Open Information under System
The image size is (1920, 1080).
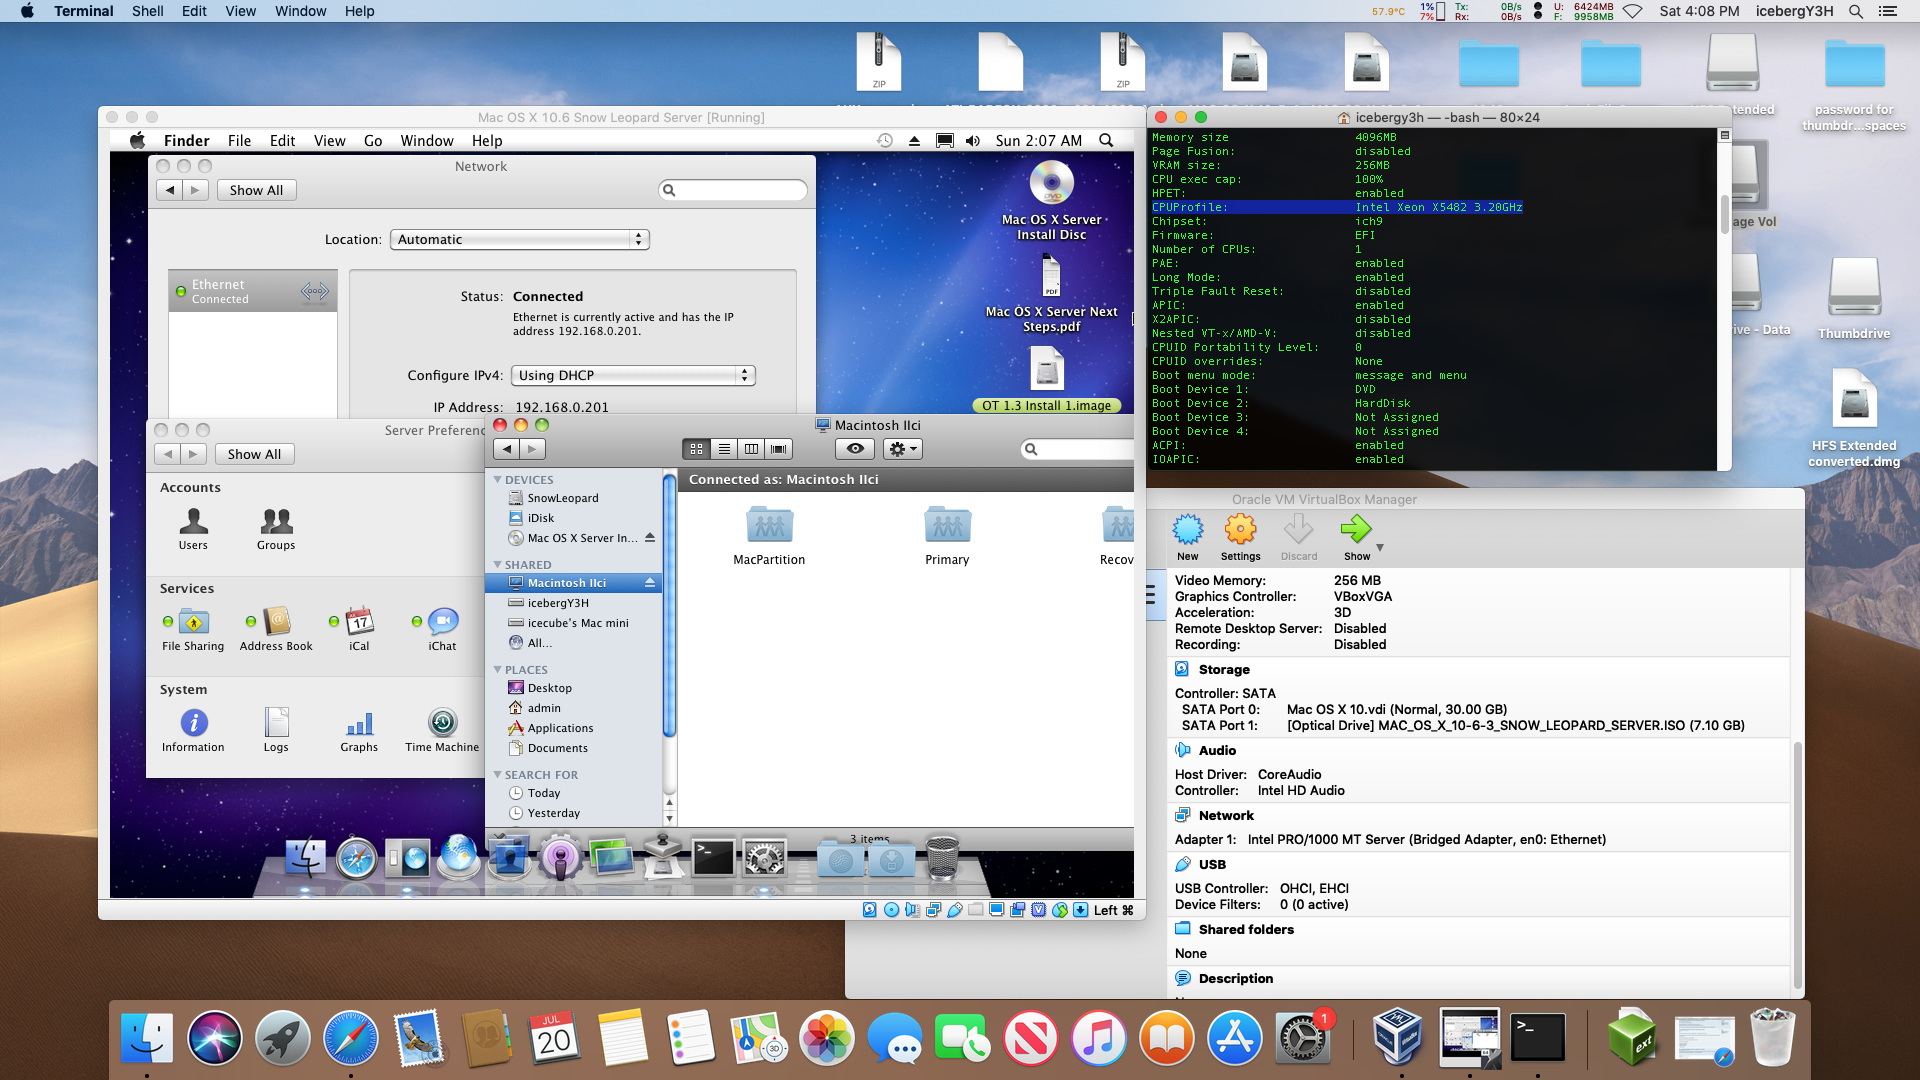193,731
